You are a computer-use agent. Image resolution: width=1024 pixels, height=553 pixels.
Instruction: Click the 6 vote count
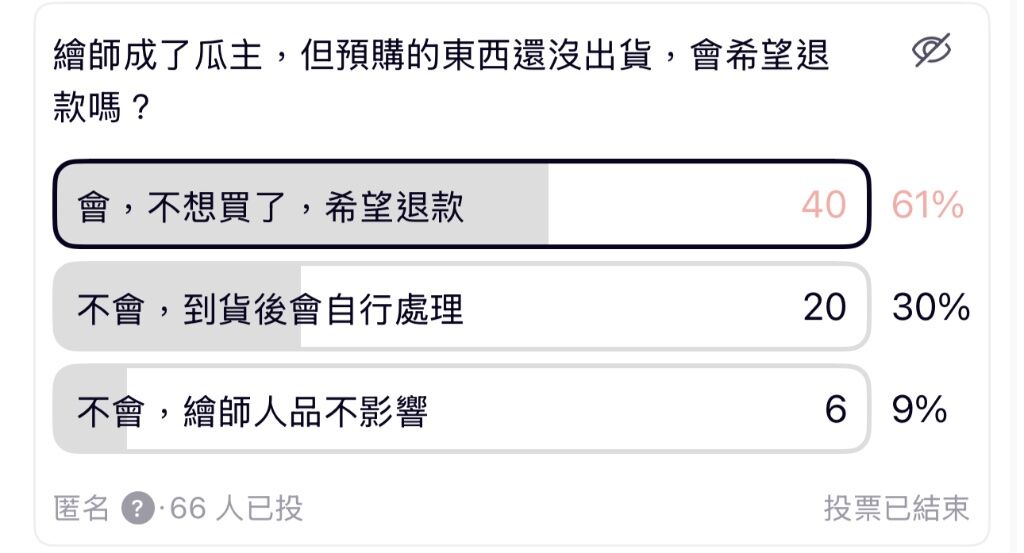[x=836, y=409]
